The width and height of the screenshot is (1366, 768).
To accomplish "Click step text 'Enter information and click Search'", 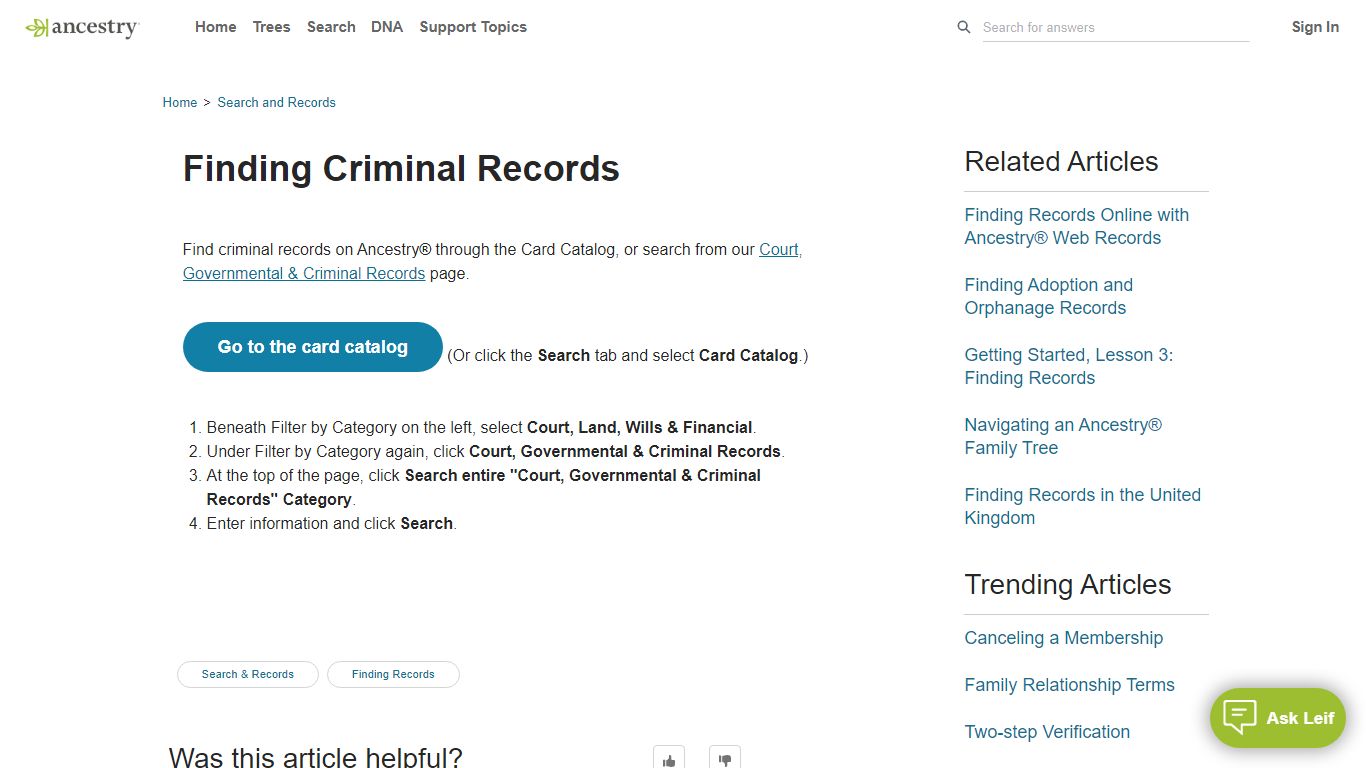I will tap(331, 523).
